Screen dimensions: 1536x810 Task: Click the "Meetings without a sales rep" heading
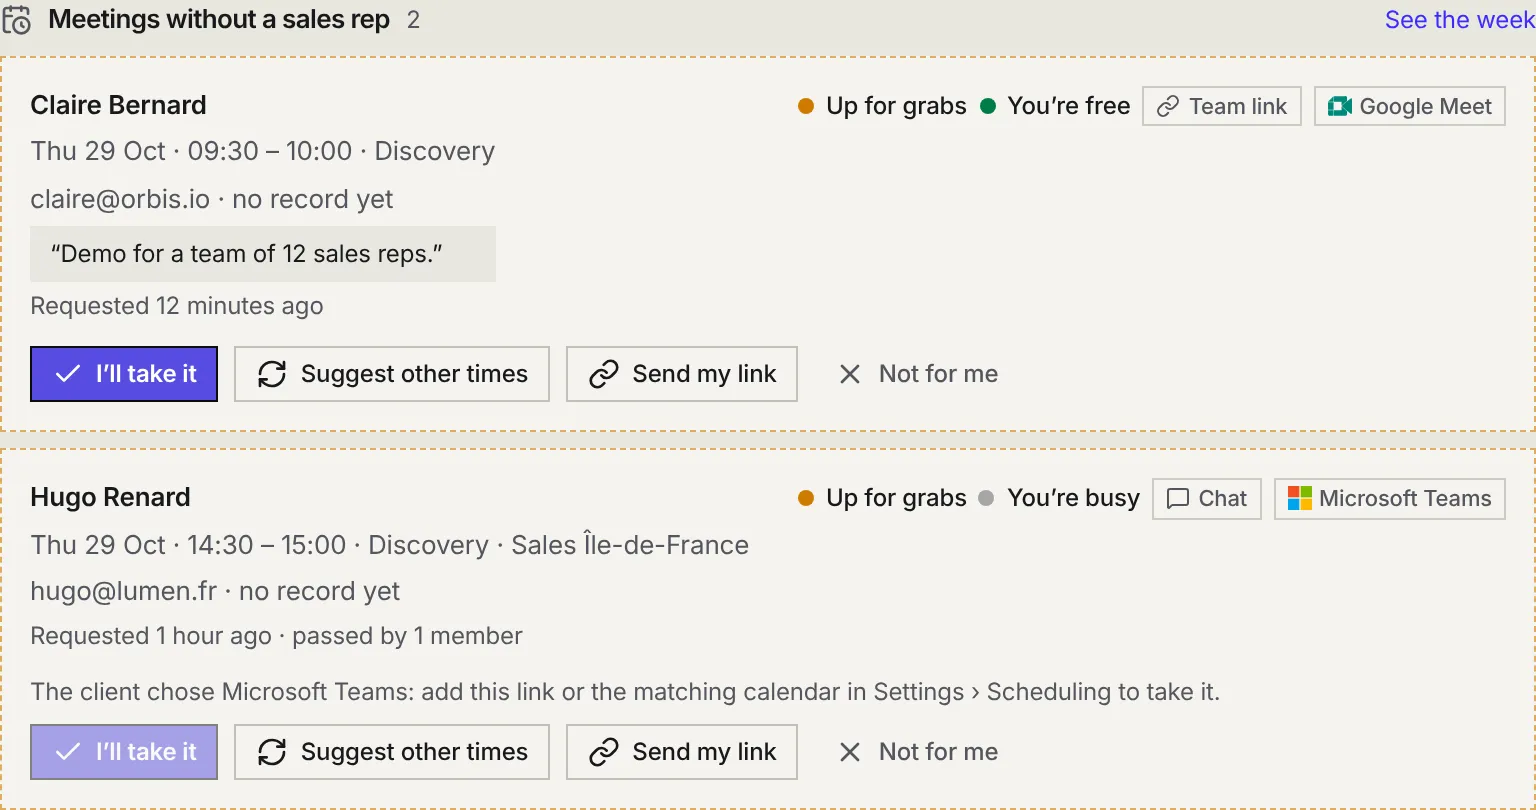219,20
